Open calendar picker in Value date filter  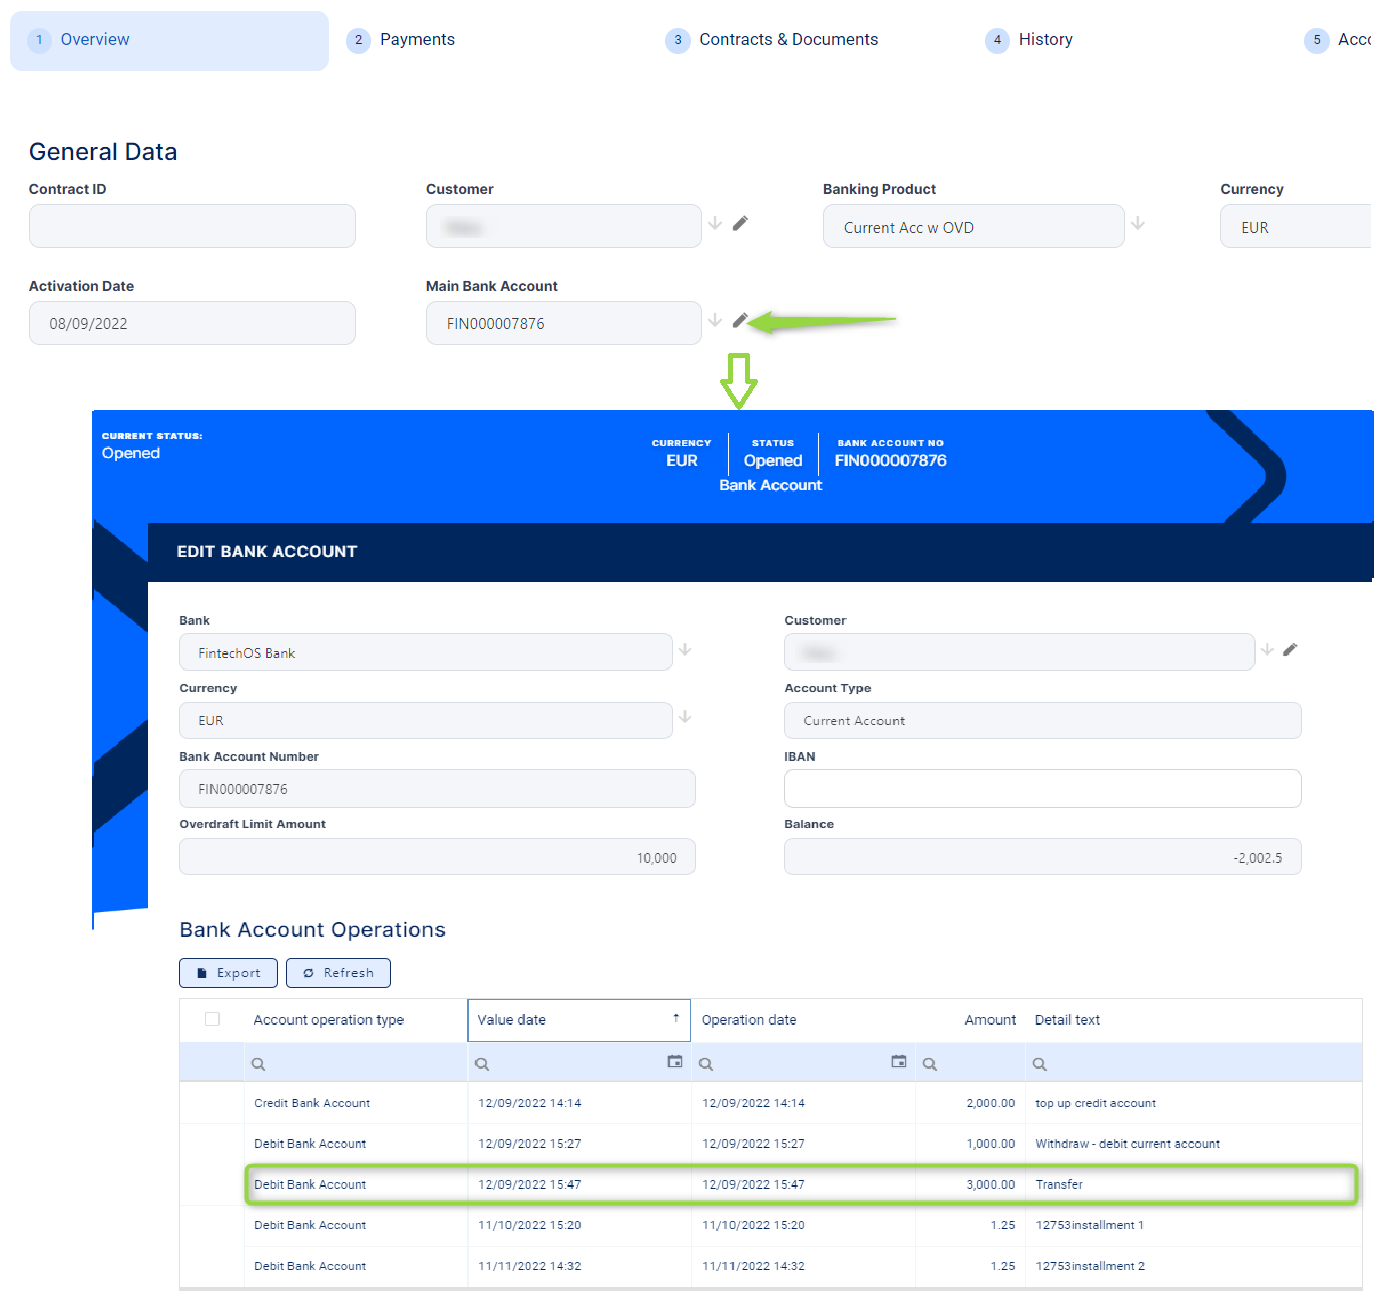tap(675, 1062)
